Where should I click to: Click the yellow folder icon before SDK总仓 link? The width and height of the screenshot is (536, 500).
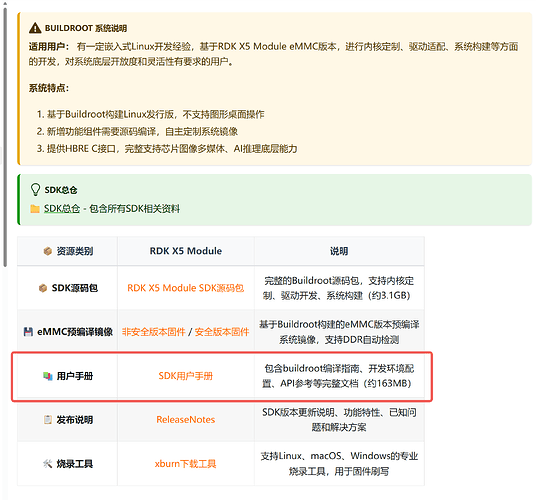coord(35,208)
